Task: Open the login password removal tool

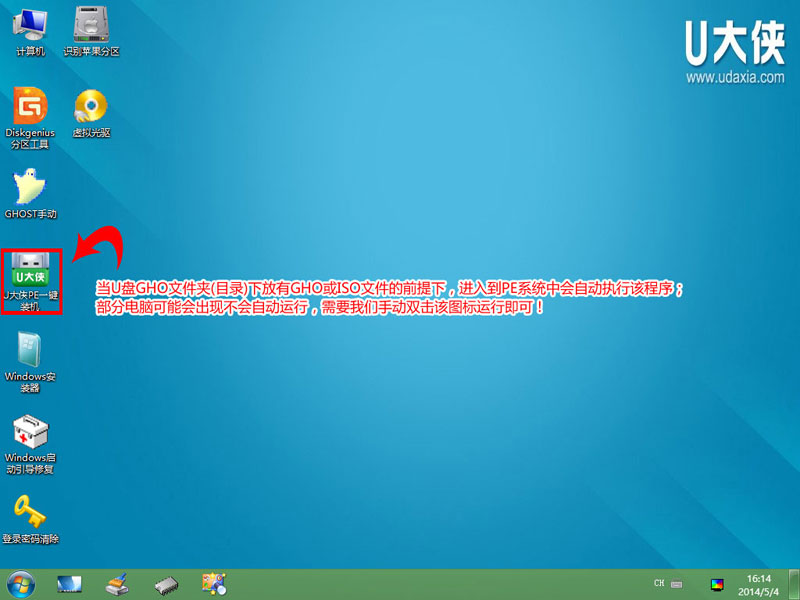Action: 30,516
